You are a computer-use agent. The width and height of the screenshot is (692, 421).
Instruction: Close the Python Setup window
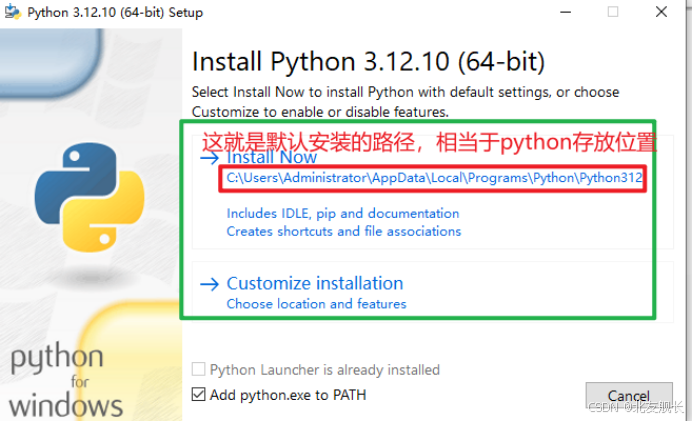(x=661, y=12)
